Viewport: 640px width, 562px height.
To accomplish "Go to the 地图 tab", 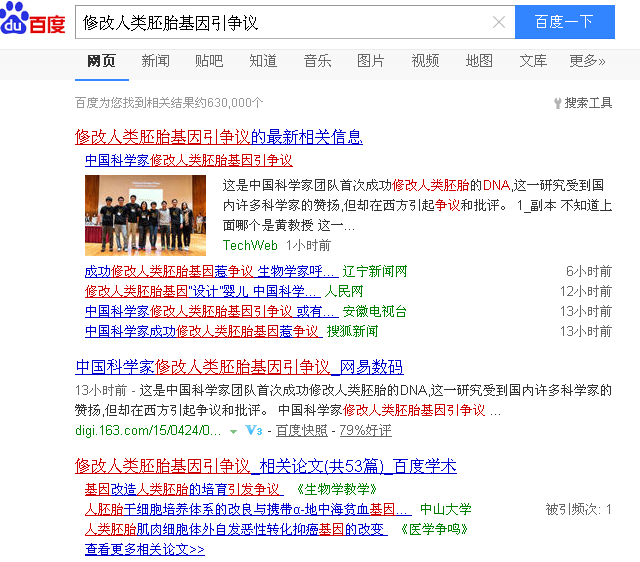I will click(479, 61).
